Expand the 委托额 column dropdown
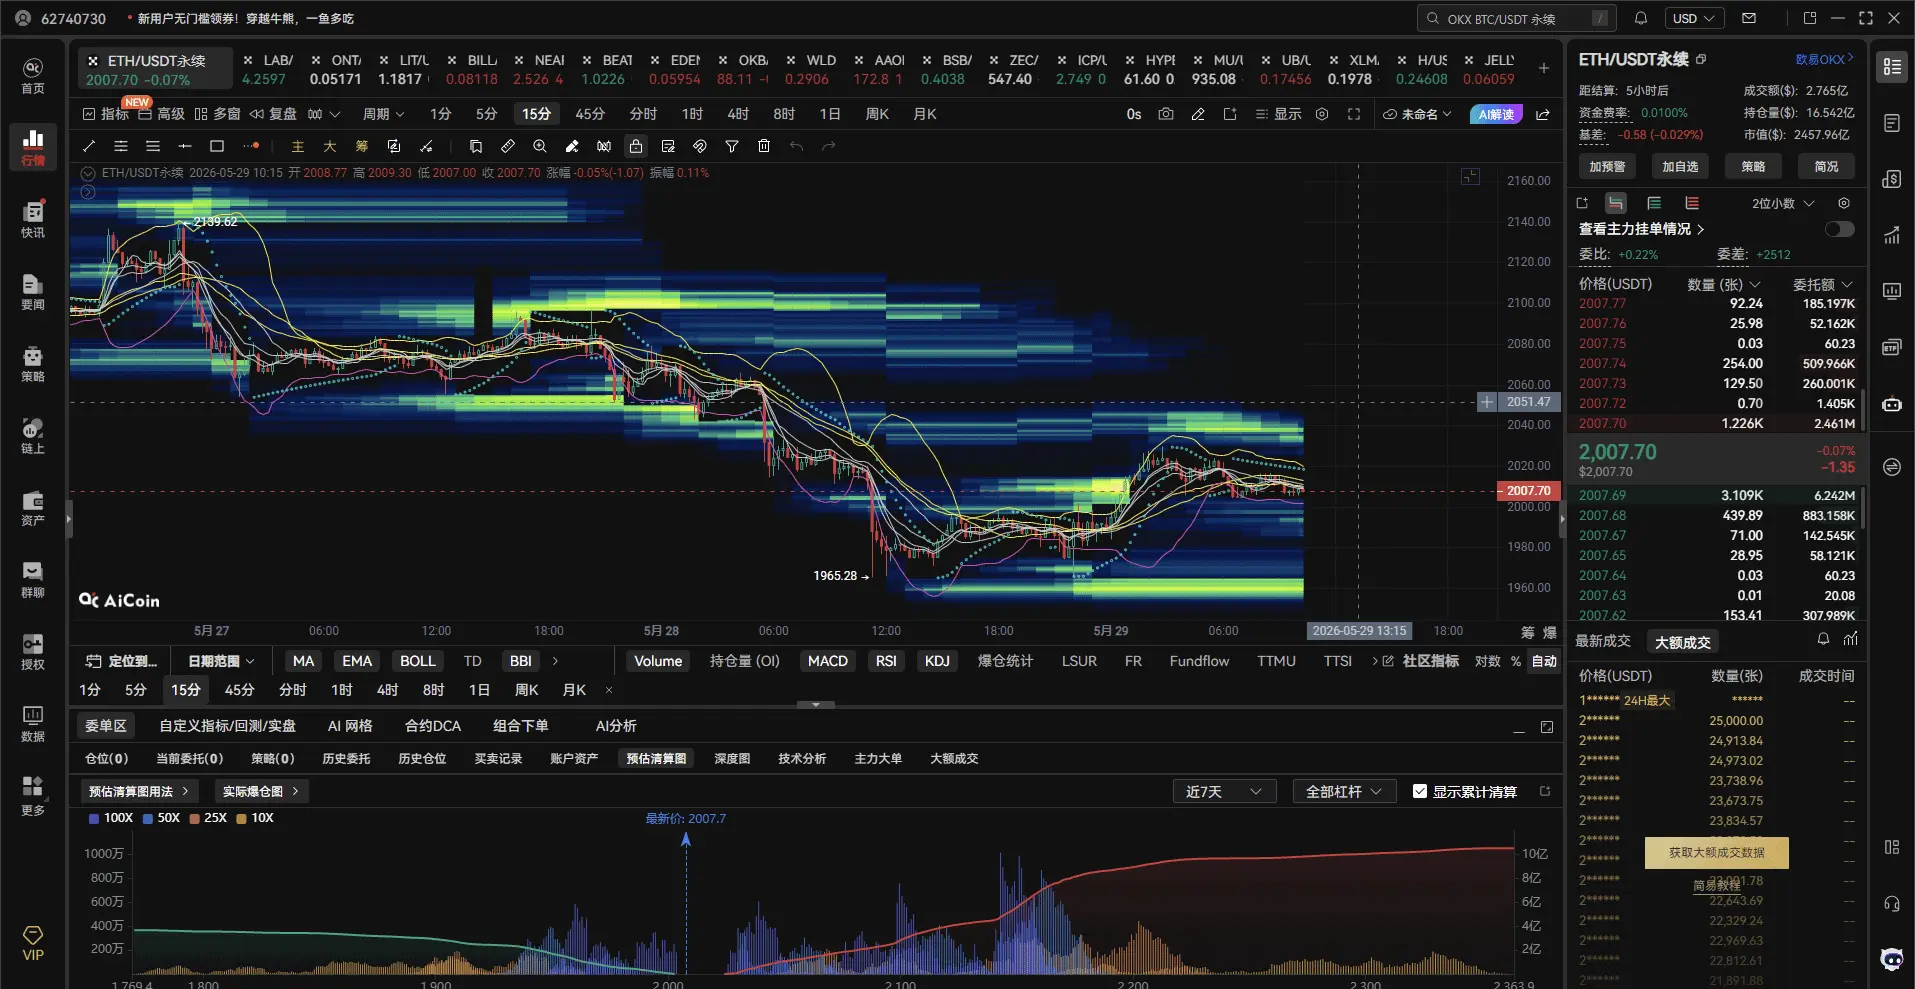1915x989 pixels. coord(1822,284)
